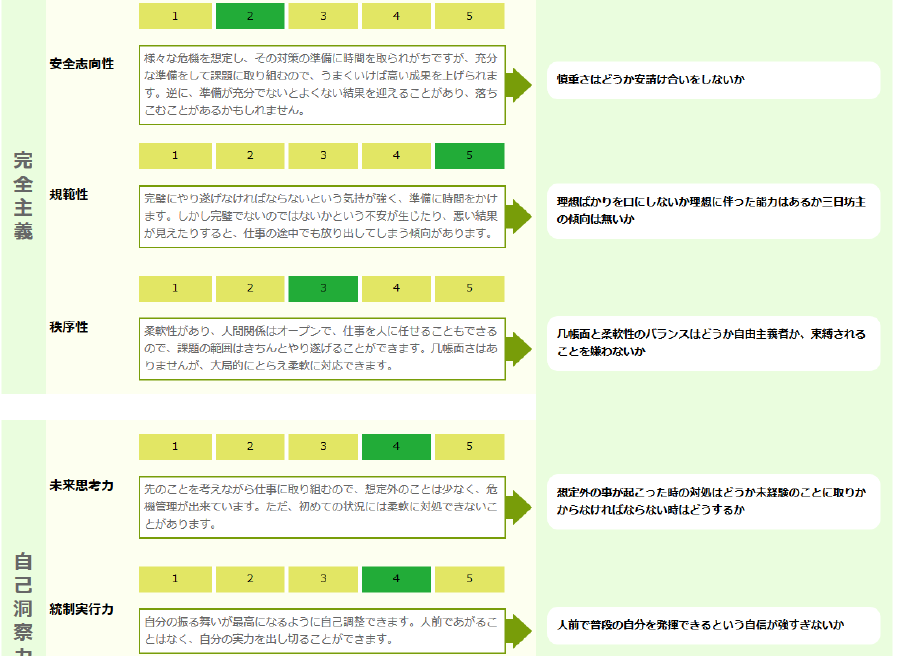The width and height of the screenshot is (900, 668).
Task: Click the green arrow beside 未来思考力 description
Action: tap(519, 507)
